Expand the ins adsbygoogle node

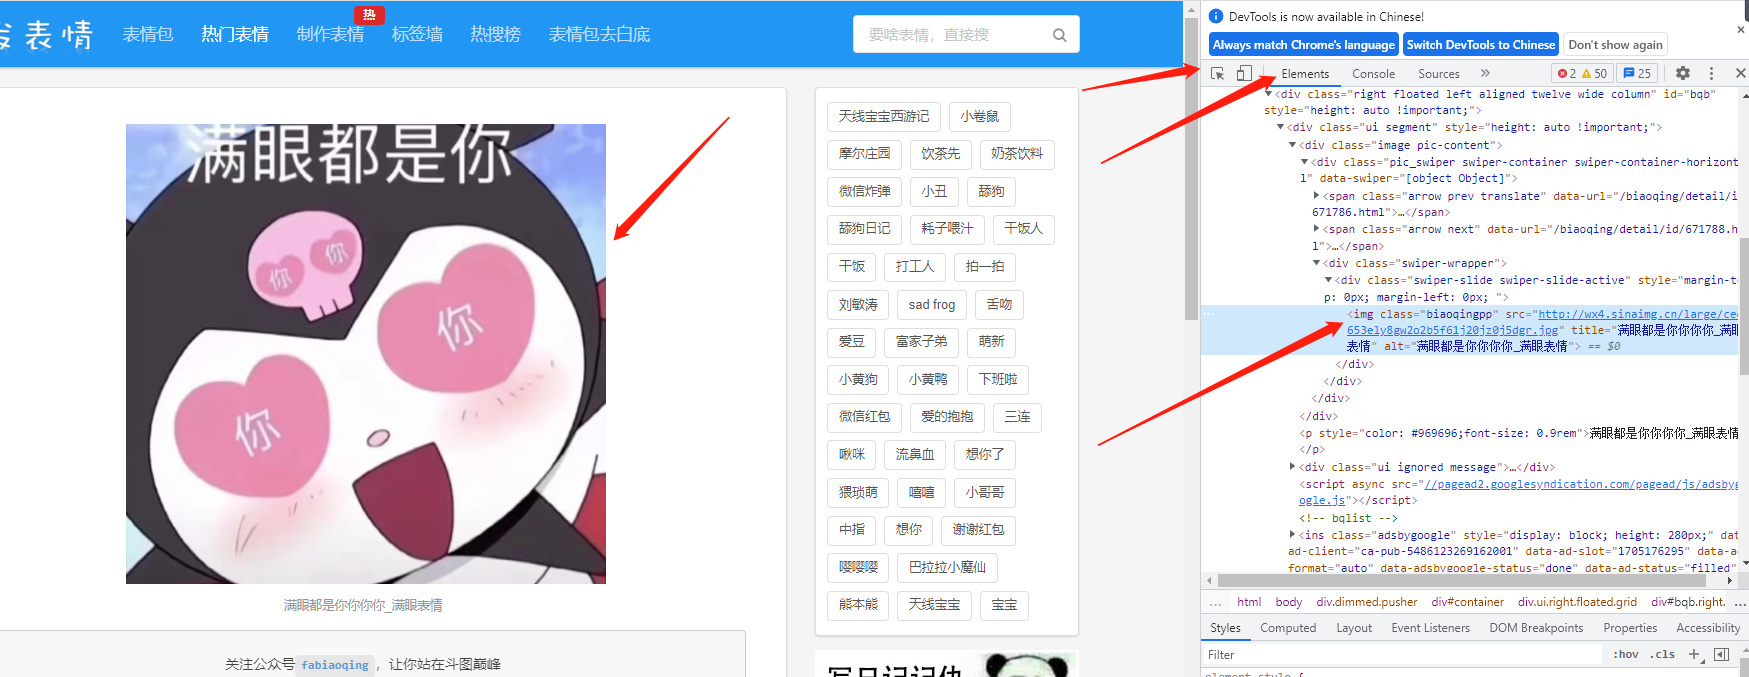tap(1293, 535)
